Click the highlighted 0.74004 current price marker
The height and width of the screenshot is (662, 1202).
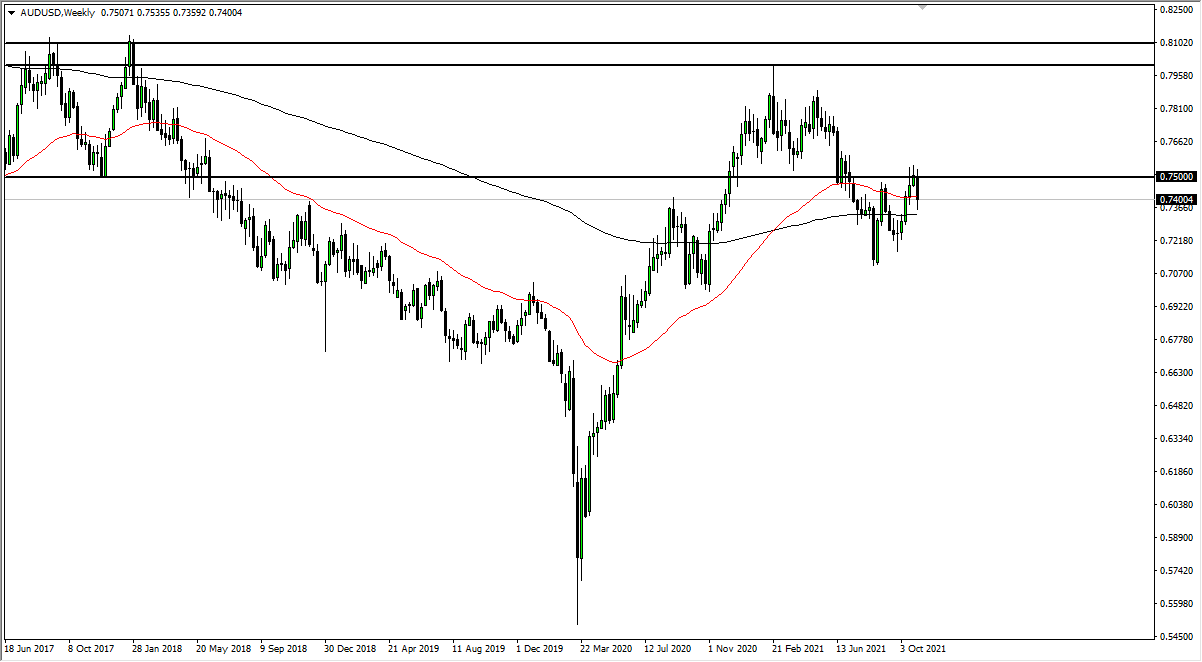click(x=1176, y=199)
